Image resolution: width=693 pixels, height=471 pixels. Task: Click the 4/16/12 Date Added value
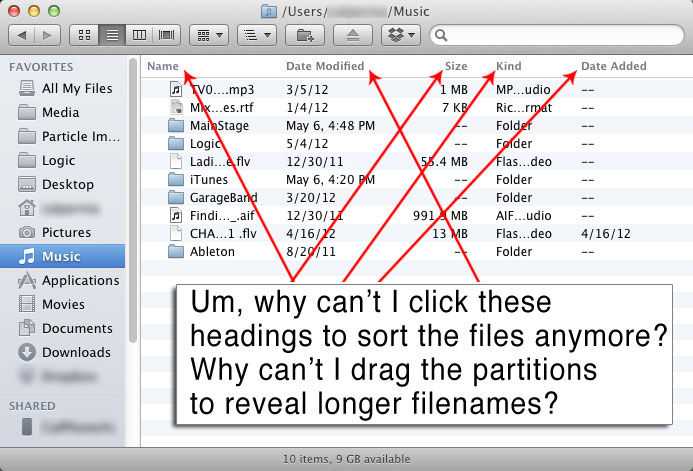click(606, 233)
